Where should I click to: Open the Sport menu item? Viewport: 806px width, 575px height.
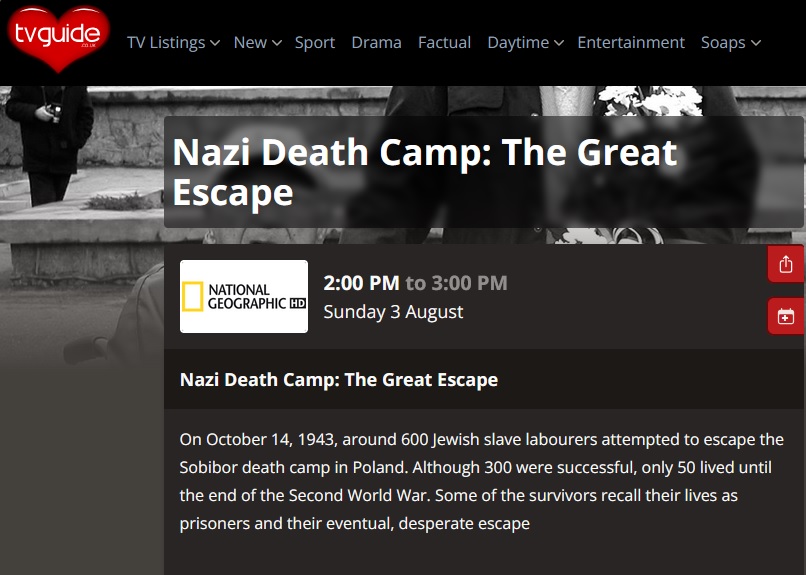point(315,43)
